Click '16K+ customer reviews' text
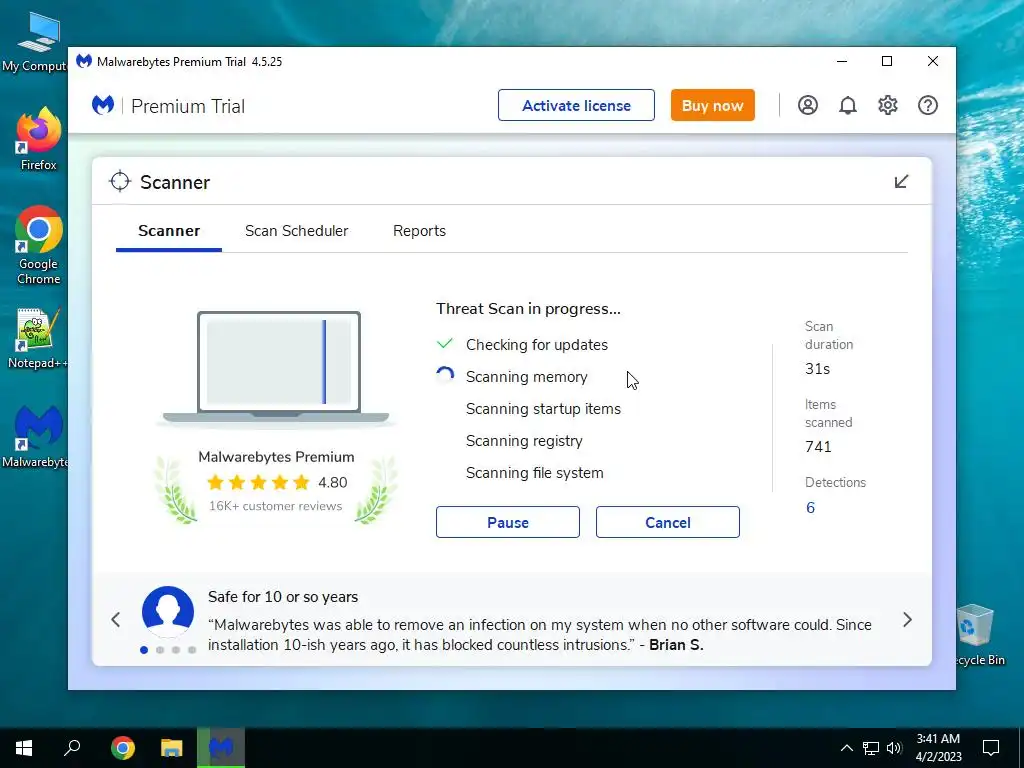The height and width of the screenshot is (768, 1024). click(x=275, y=506)
